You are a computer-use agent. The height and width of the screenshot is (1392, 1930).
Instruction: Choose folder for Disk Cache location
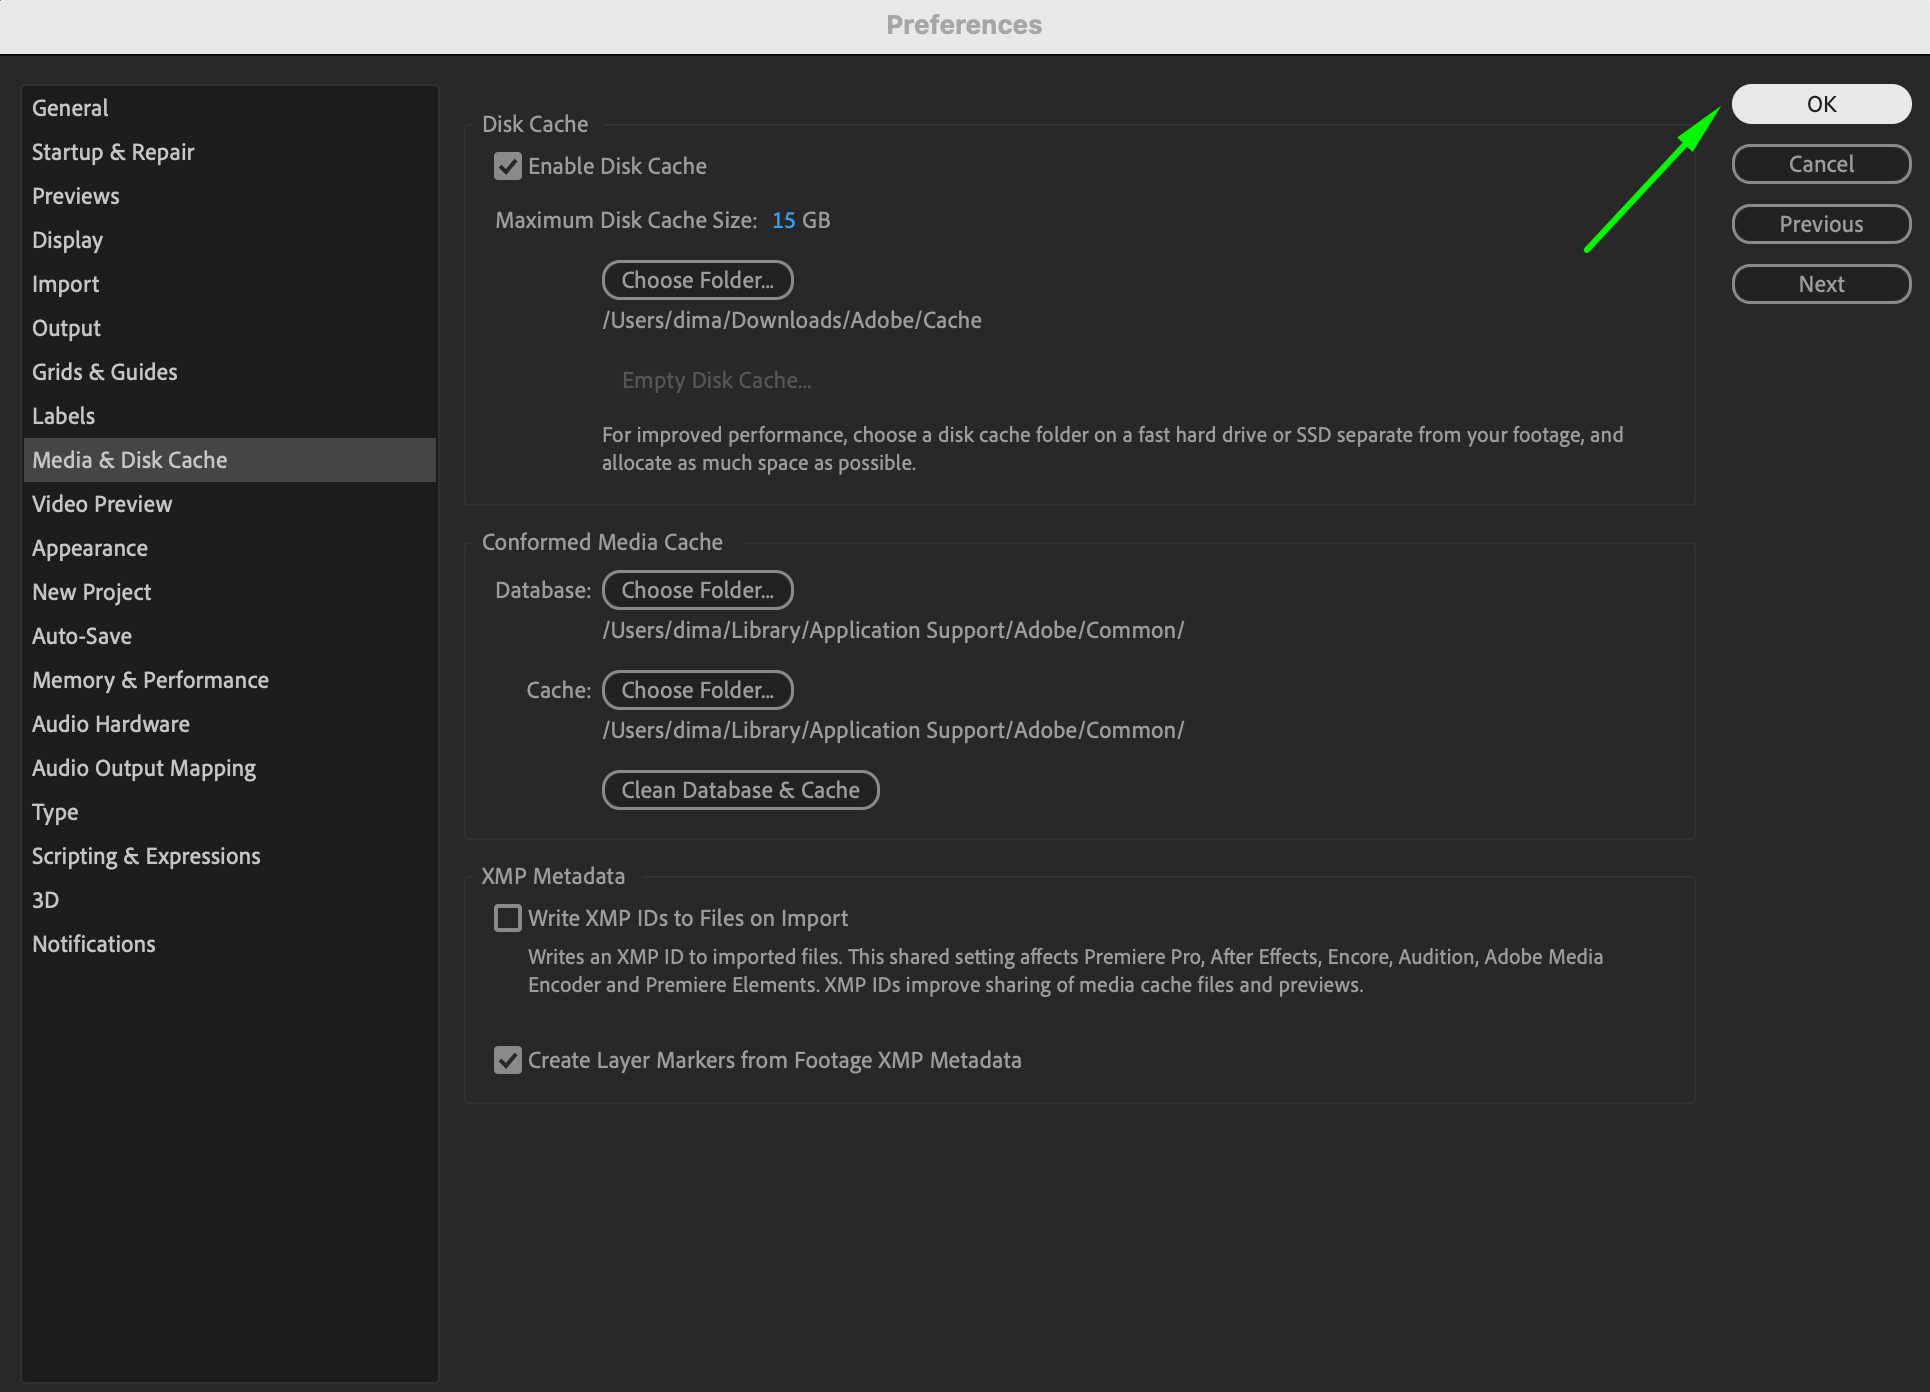(x=697, y=280)
